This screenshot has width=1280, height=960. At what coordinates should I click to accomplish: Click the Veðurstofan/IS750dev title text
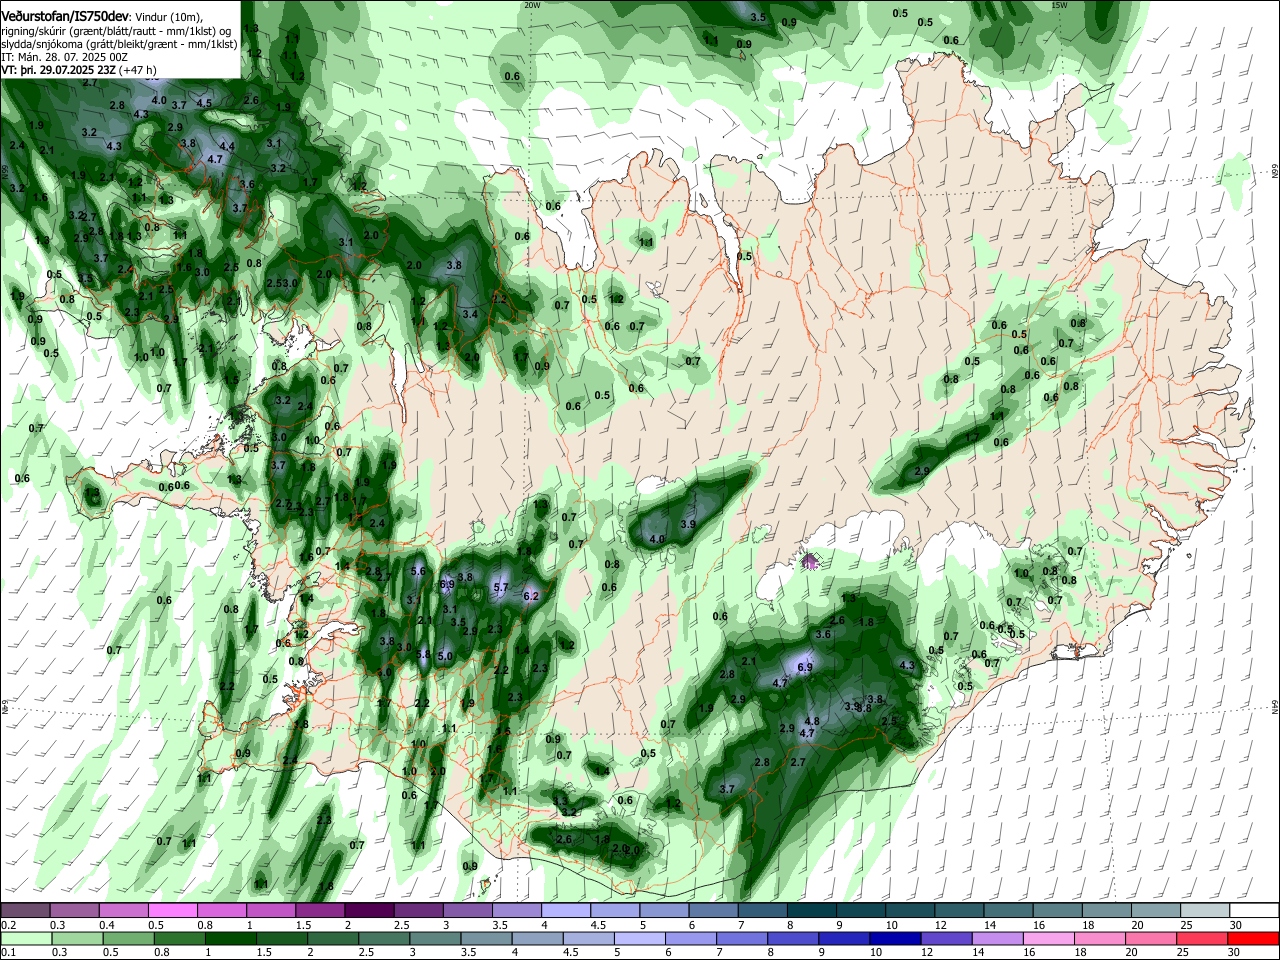coord(64,17)
